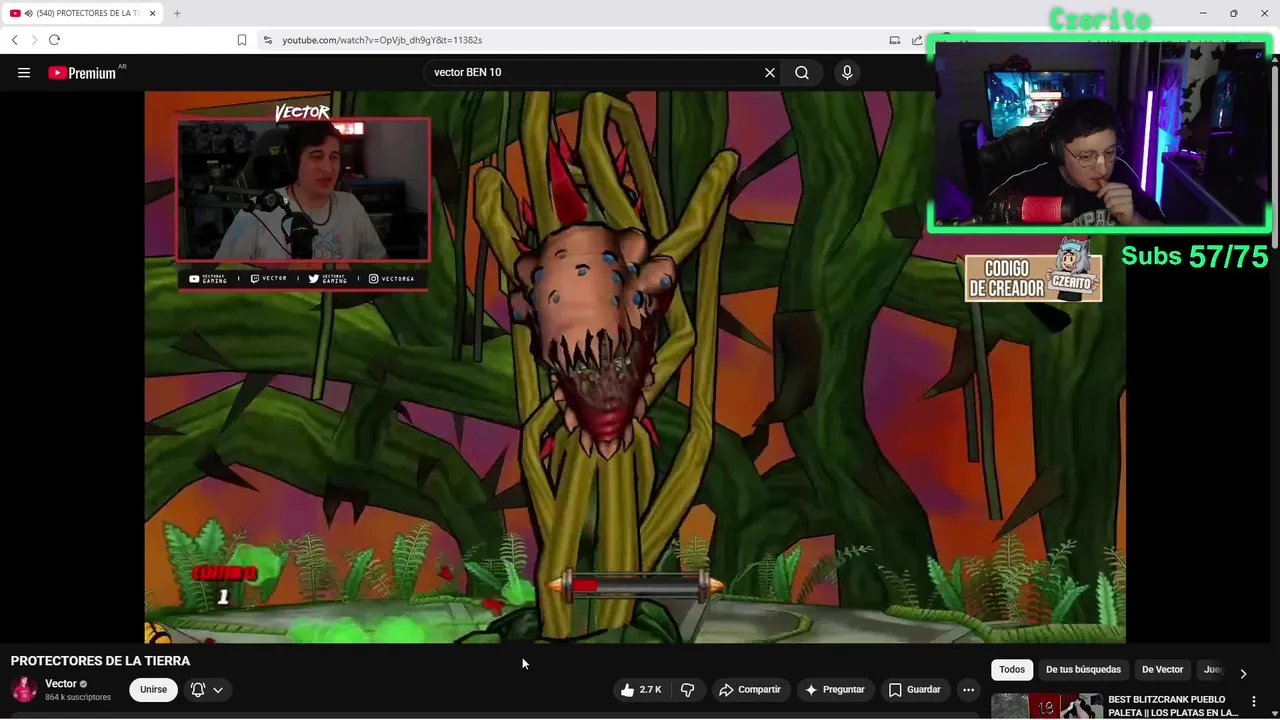Save the video with Guardar
1280x720 pixels.
click(x=915, y=689)
